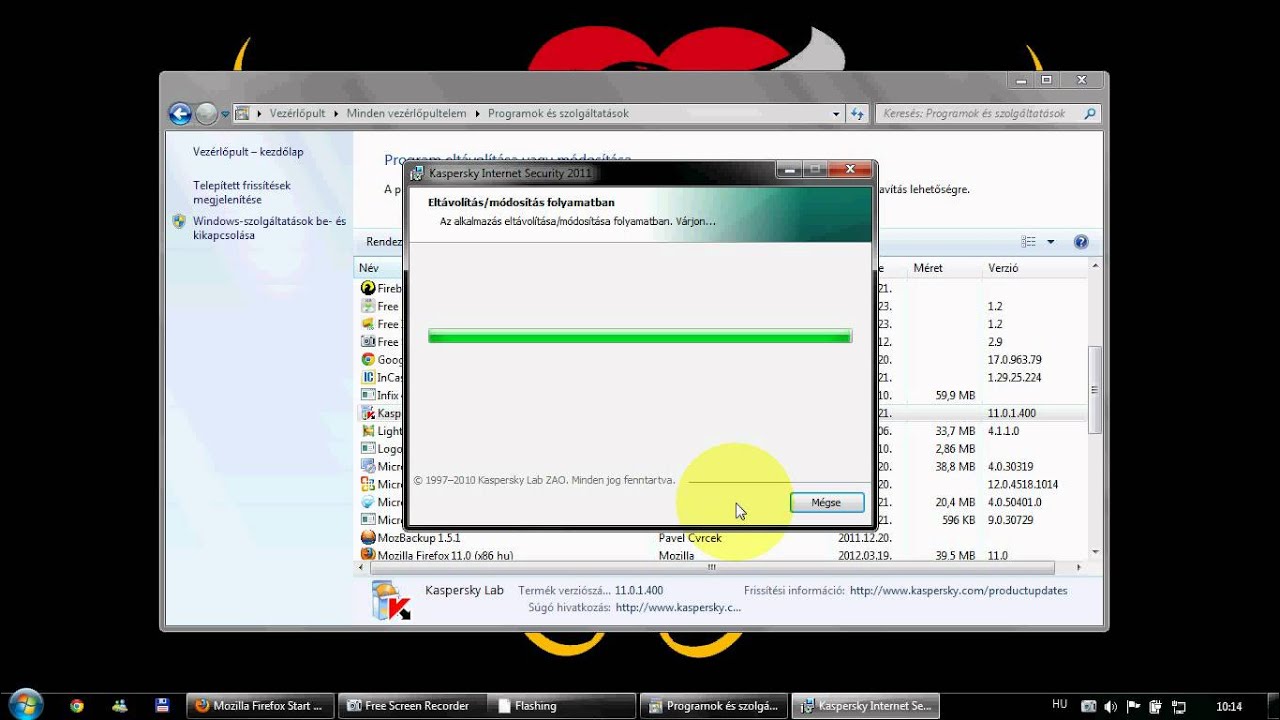Click the Control Panel icon in address bar

[x=242, y=114]
